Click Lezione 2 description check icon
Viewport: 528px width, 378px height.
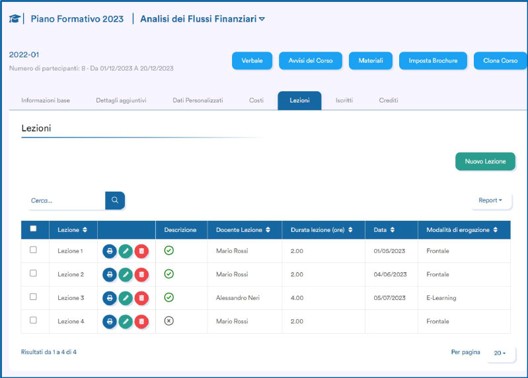click(x=169, y=274)
